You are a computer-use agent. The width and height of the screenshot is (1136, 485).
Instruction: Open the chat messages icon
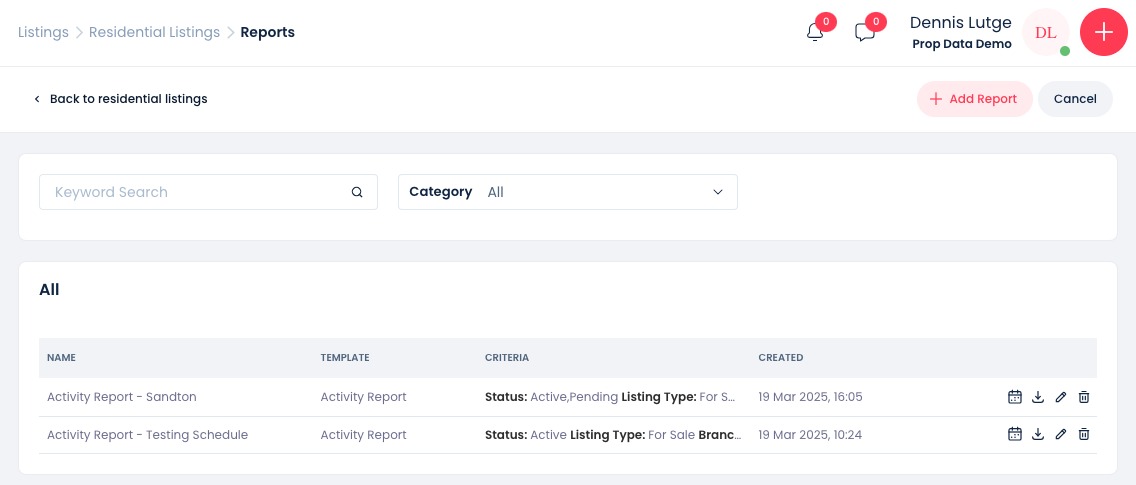pos(865,33)
